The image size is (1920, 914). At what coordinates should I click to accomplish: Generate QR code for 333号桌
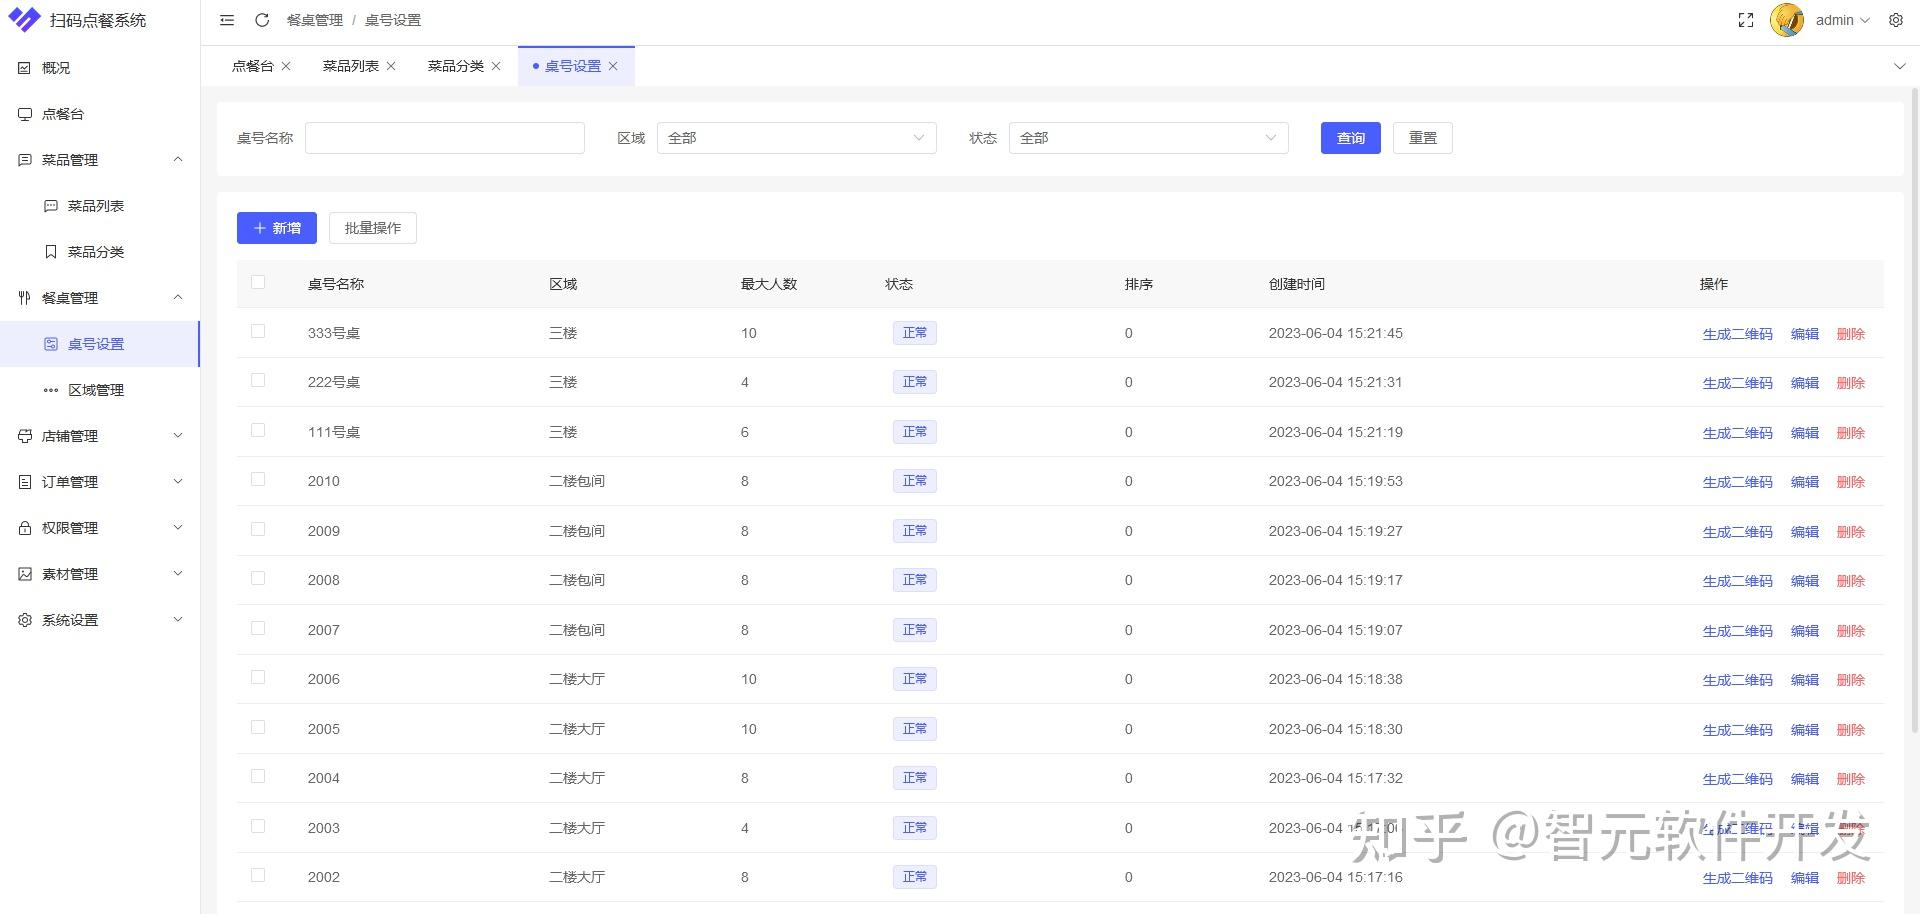pyautogui.click(x=1738, y=334)
